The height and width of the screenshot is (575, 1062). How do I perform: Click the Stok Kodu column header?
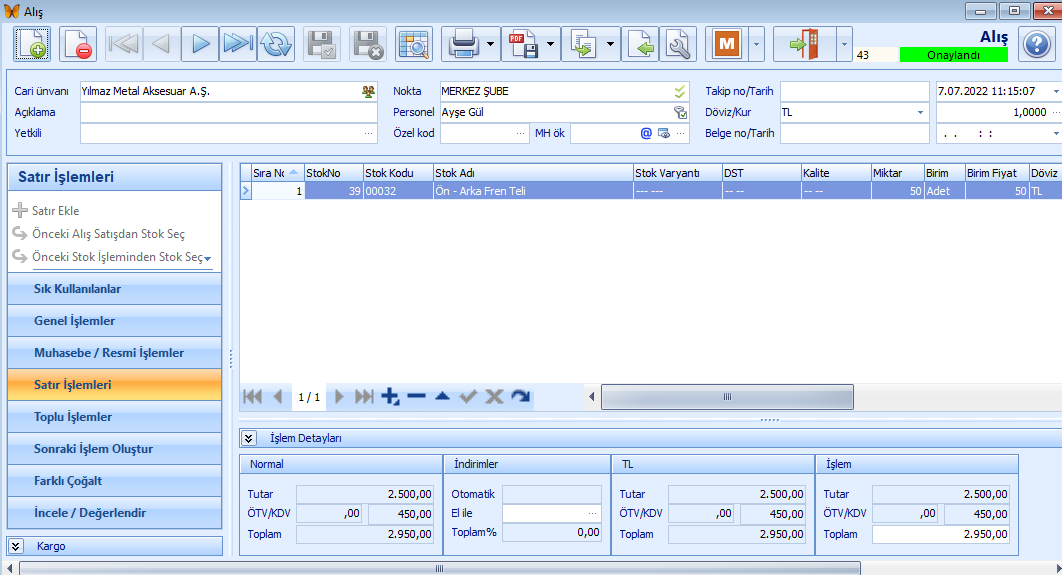click(398, 173)
